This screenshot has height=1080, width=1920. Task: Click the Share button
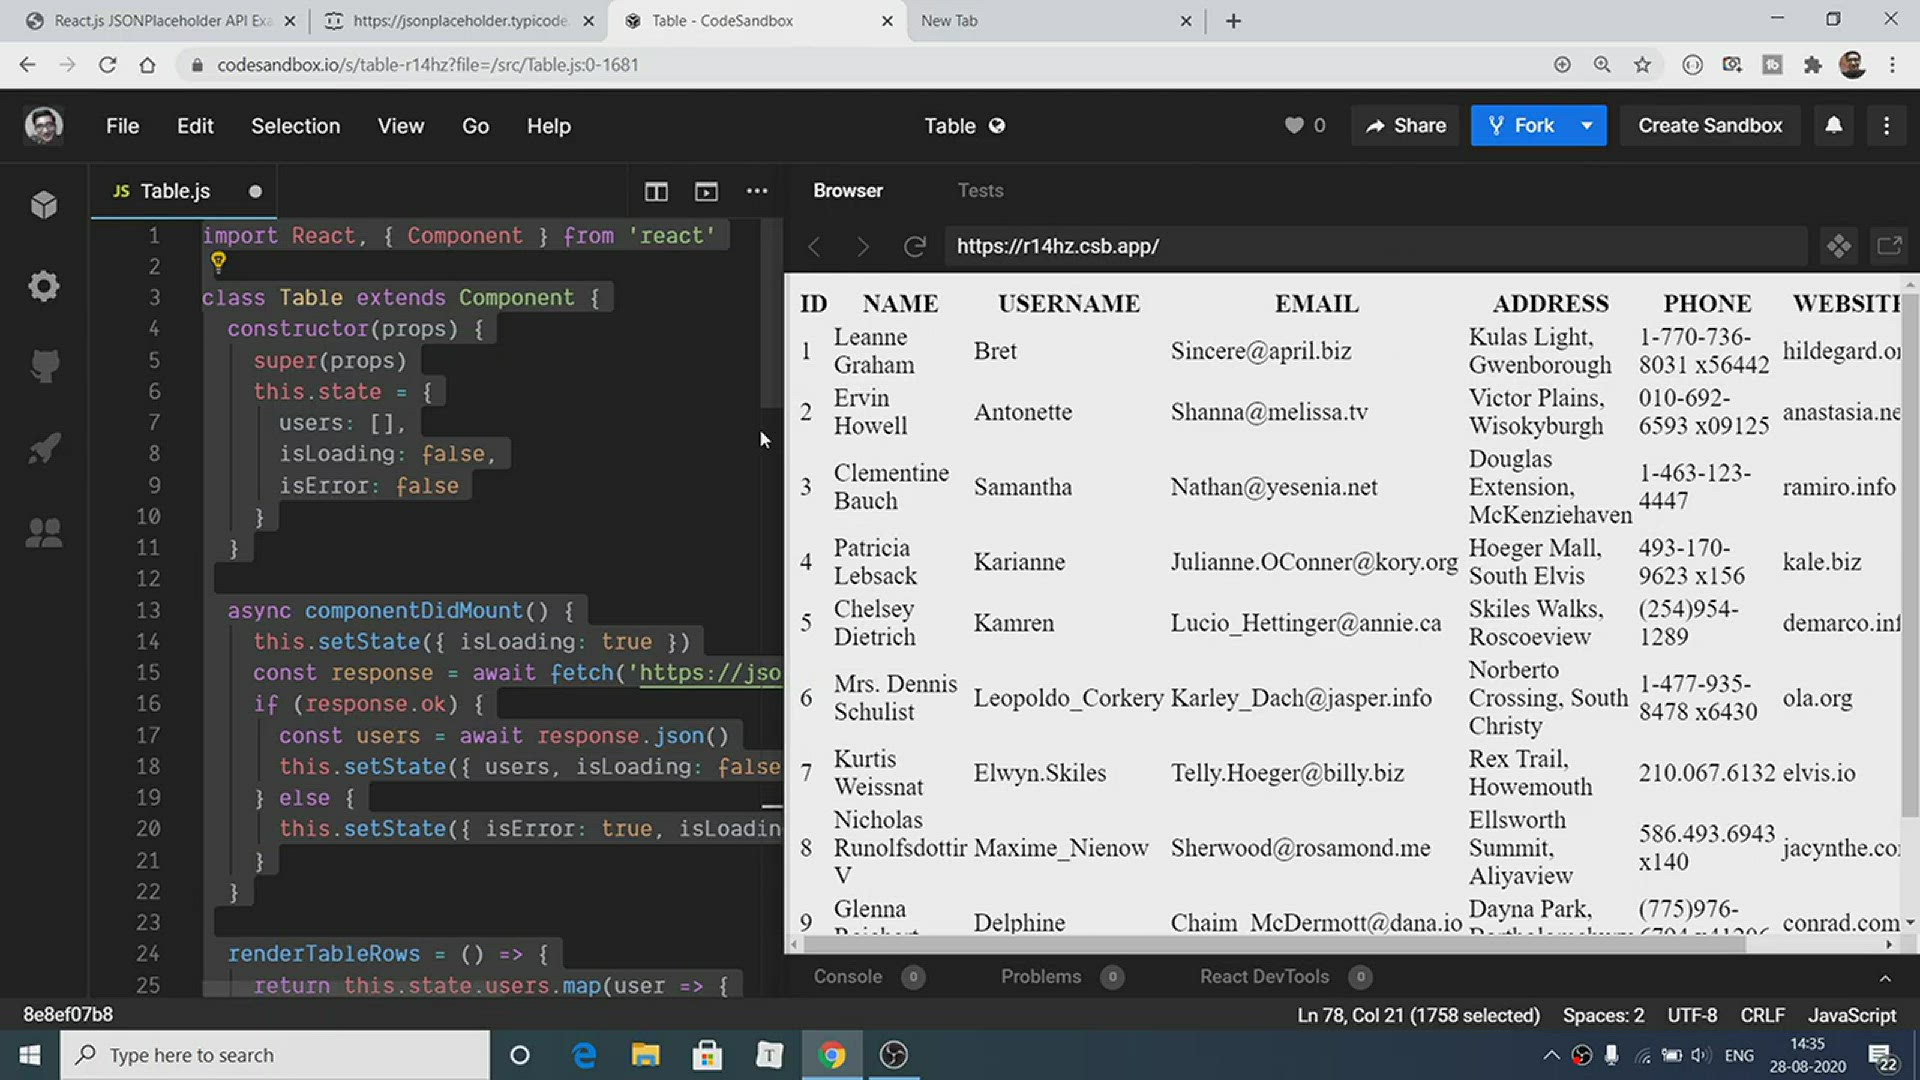tap(1405, 125)
